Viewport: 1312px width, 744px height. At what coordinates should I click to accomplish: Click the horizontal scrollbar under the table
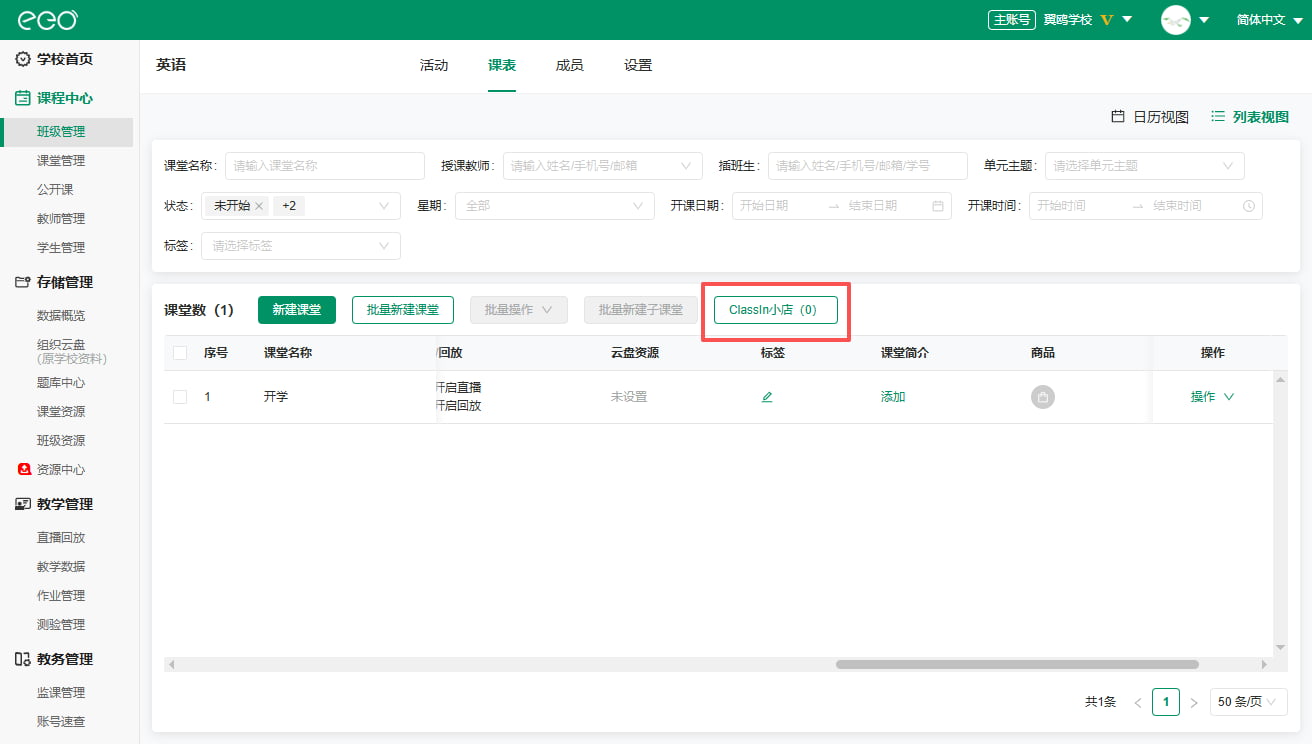pos(1017,664)
